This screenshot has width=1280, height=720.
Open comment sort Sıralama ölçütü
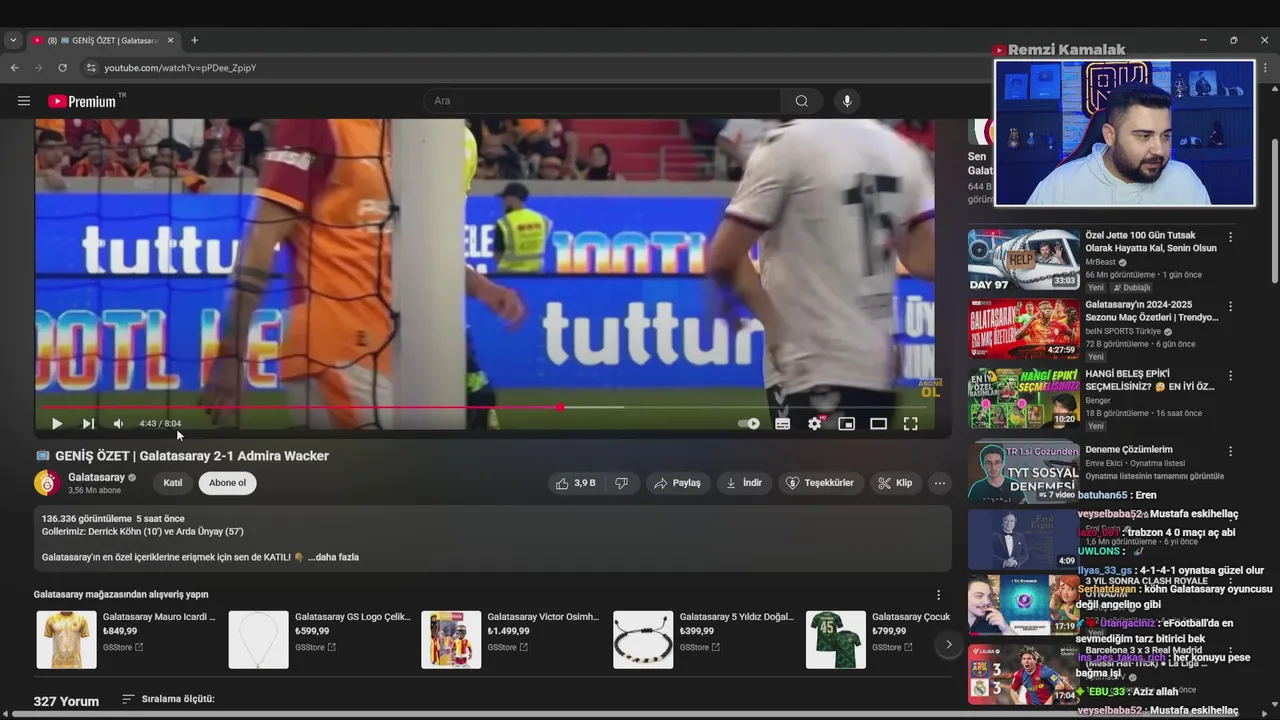coord(168,699)
